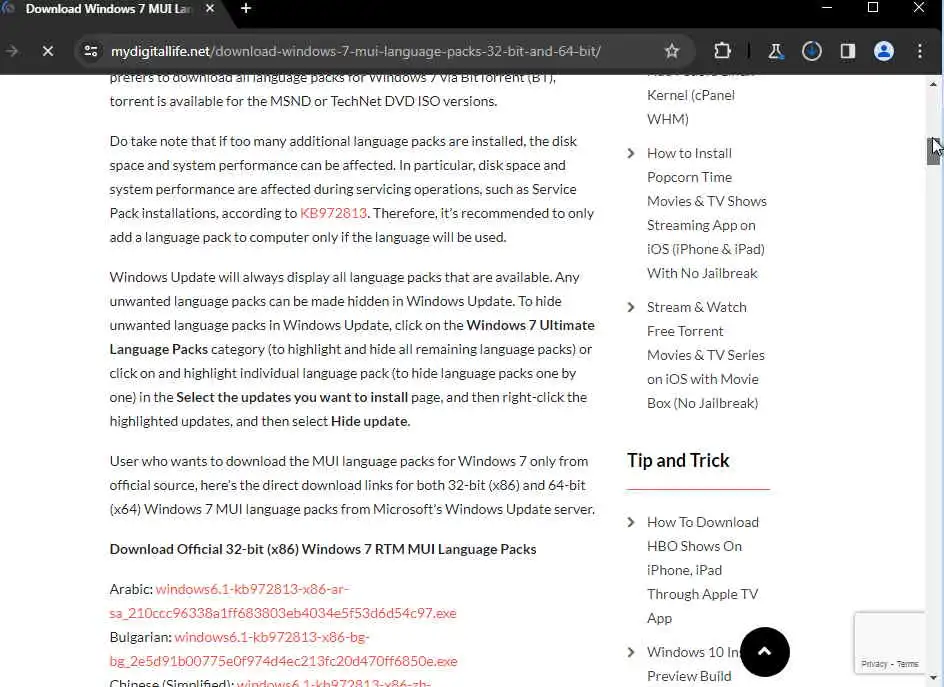Bookmark this page with the star icon

(672, 51)
